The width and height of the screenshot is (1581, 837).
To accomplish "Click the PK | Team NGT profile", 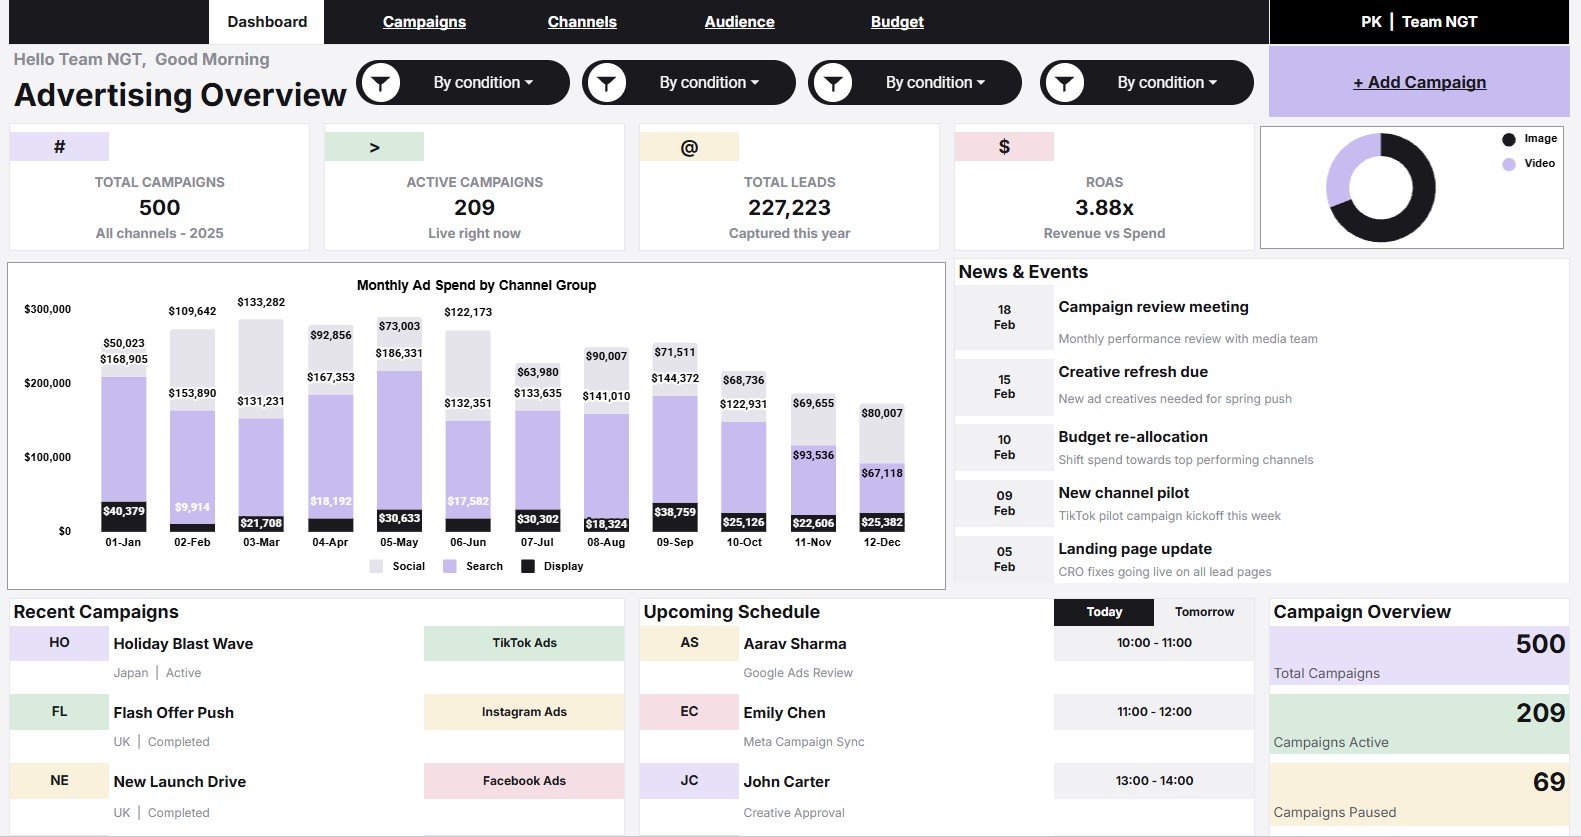I will tap(1419, 22).
